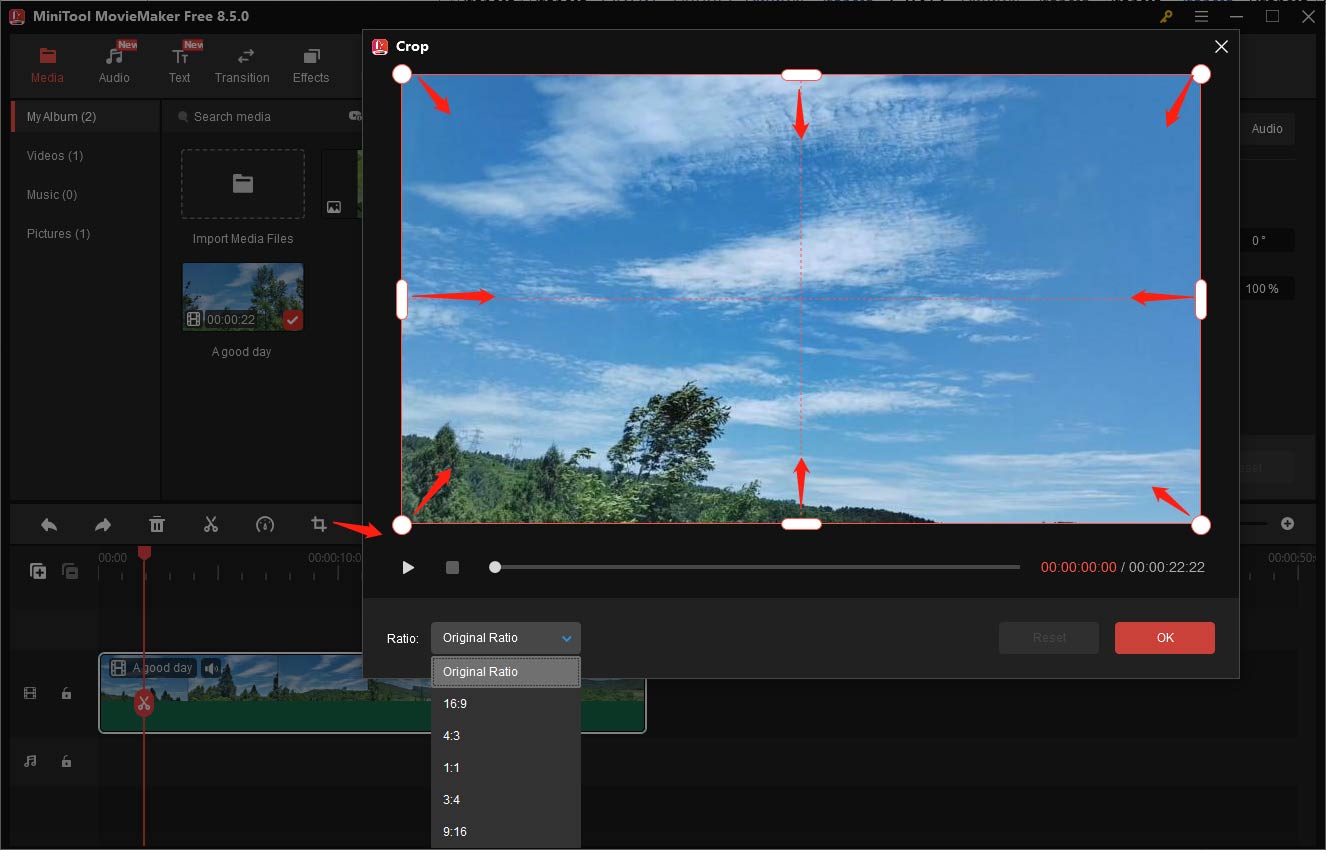Open the Ratio dropdown
The width and height of the screenshot is (1326, 850).
(x=505, y=637)
